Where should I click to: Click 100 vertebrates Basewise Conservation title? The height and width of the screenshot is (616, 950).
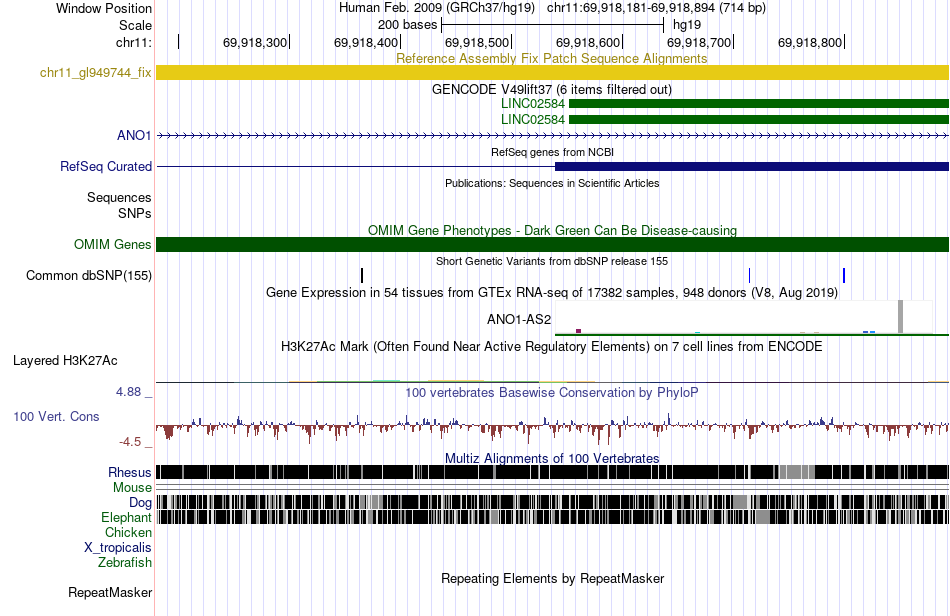[x=552, y=392]
